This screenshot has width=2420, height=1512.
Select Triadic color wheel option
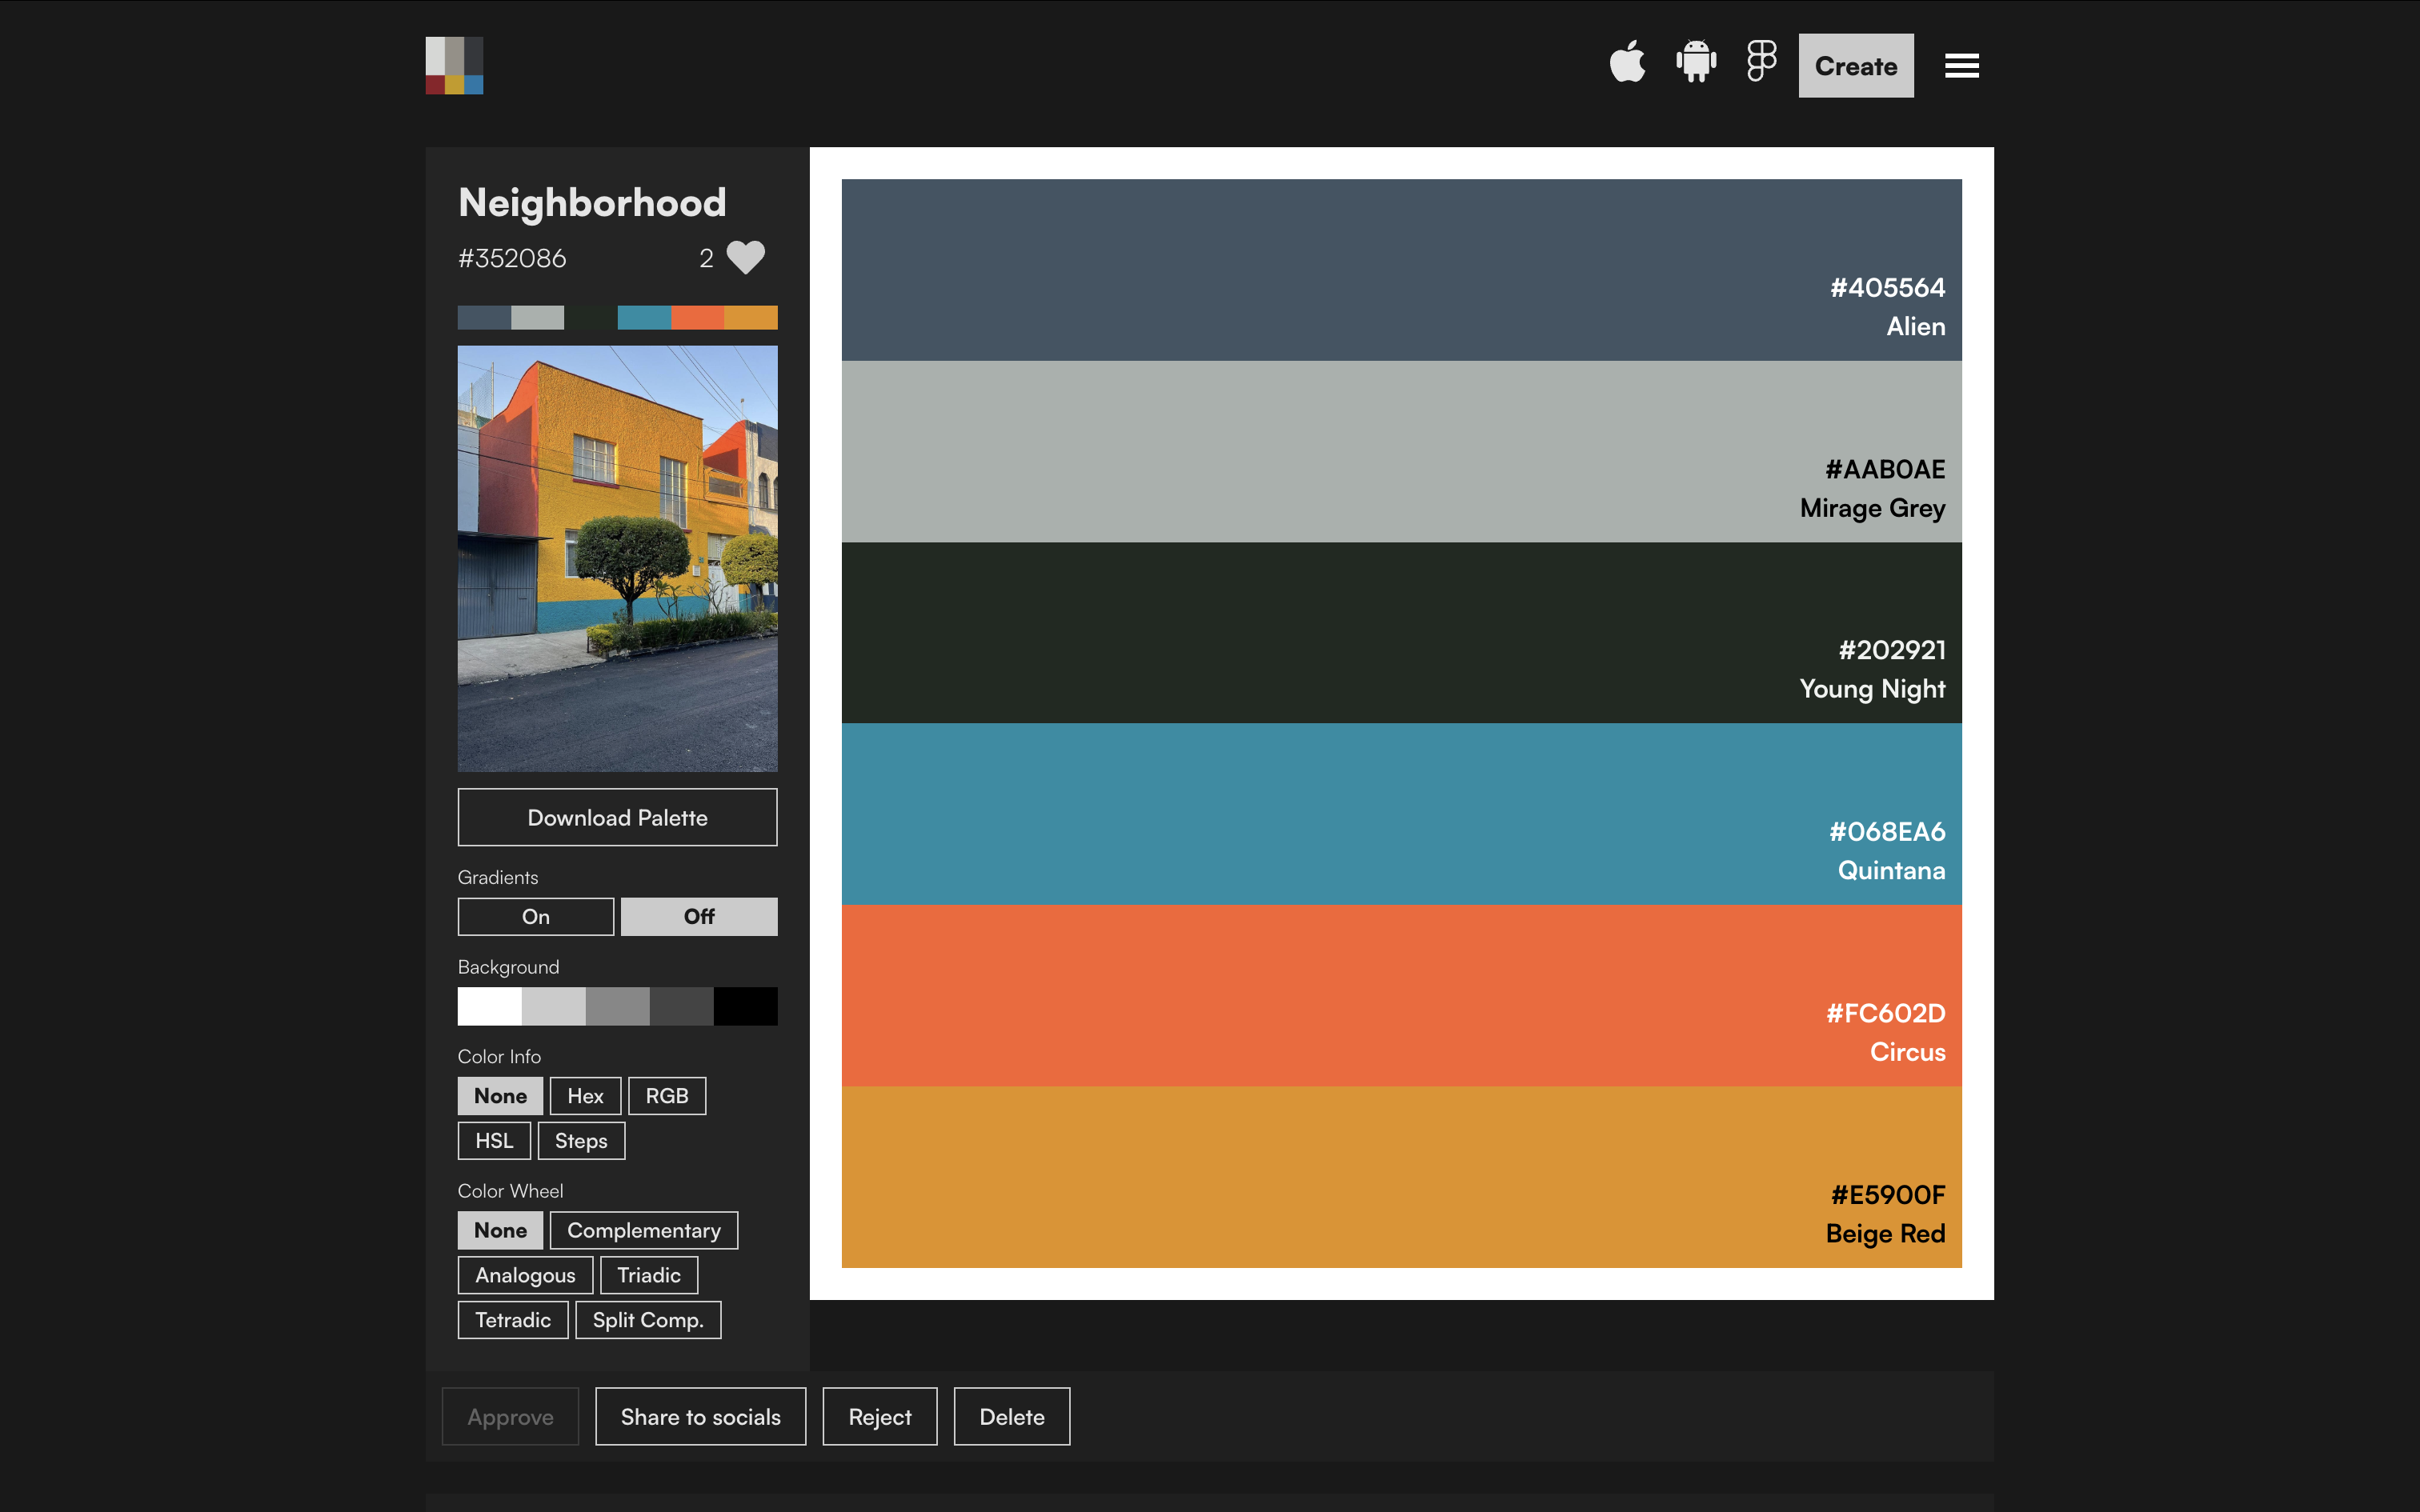(x=648, y=1275)
